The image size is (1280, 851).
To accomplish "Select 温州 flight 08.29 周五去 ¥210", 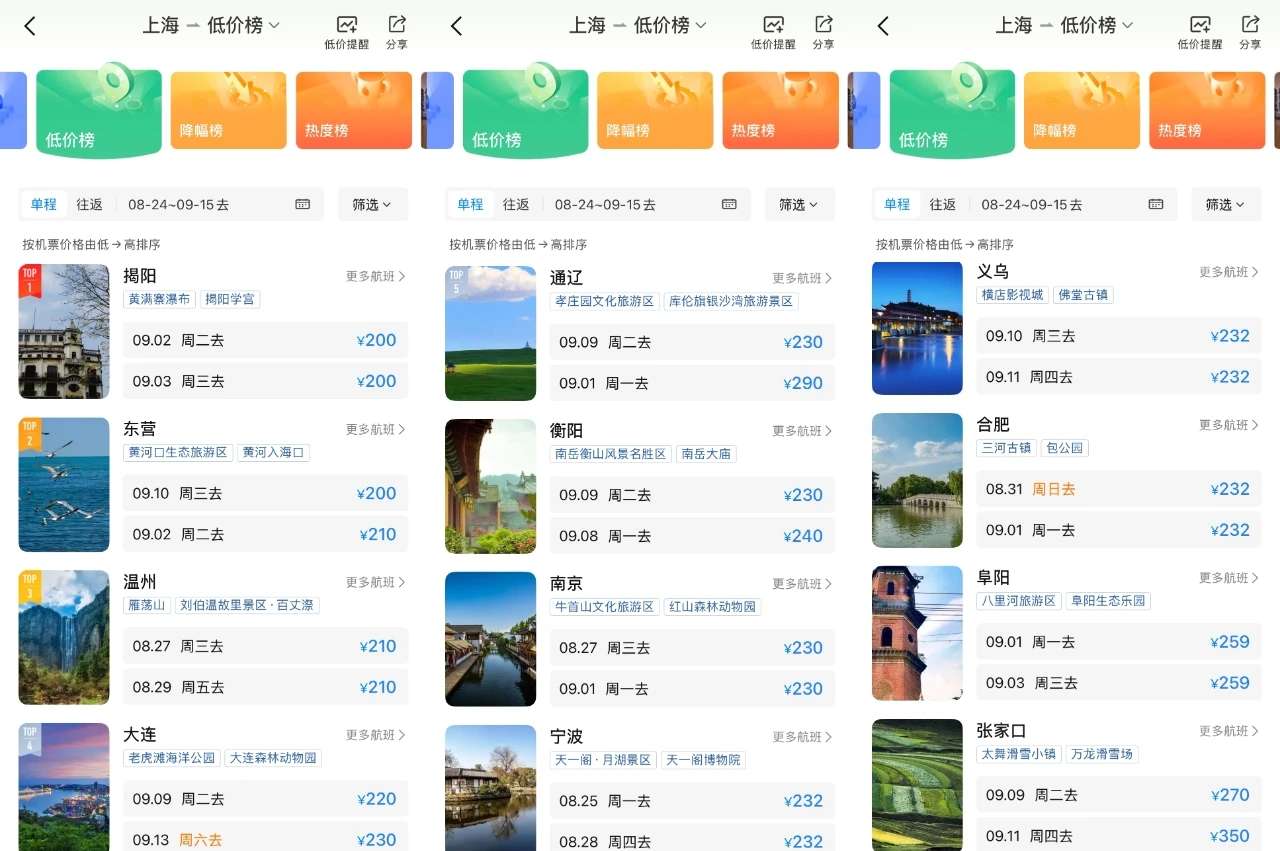I will coord(265,687).
